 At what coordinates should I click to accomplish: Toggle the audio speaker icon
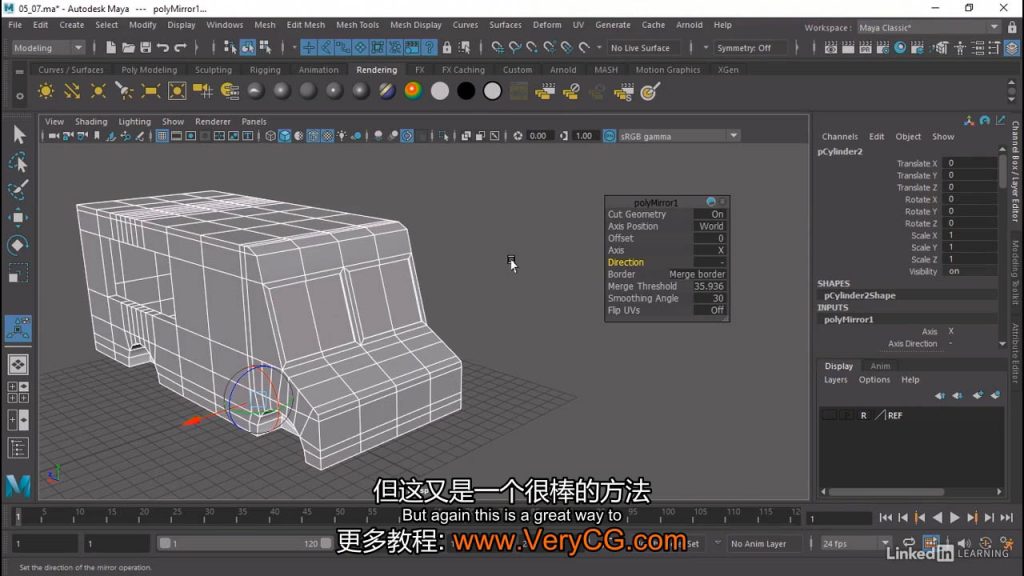point(965,543)
